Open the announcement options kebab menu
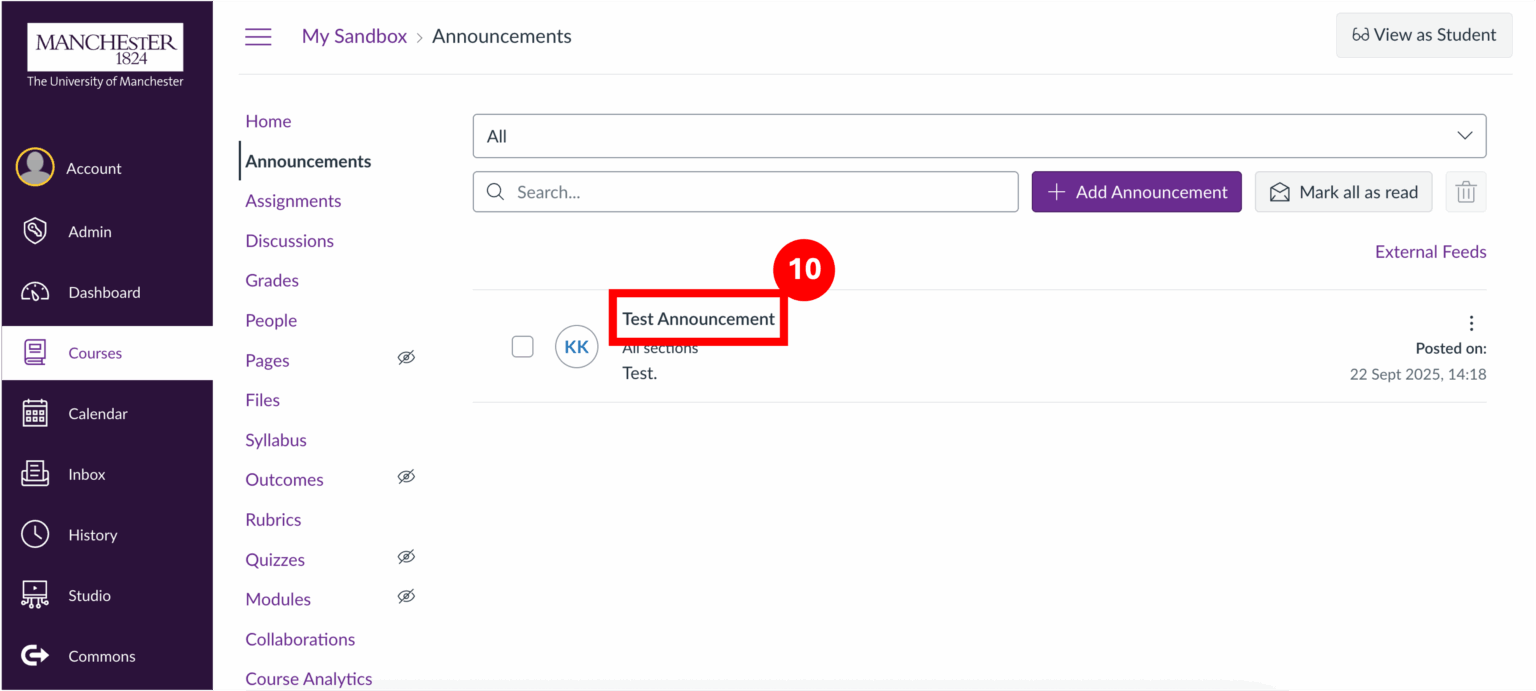The height and width of the screenshot is (691, 1536). [1471, 322]
